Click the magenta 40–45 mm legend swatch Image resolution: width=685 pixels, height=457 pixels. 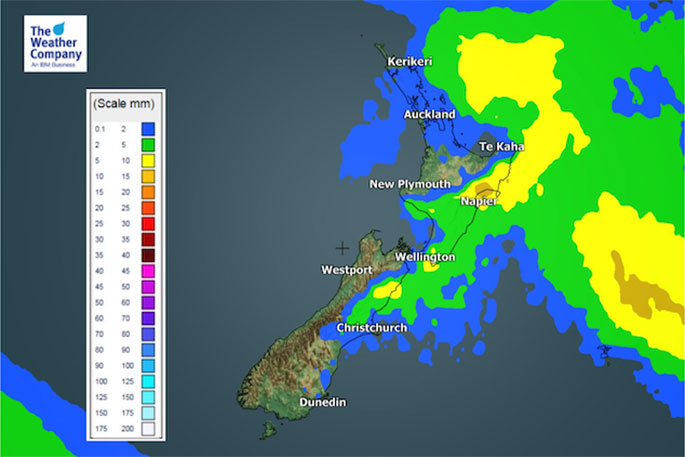[x=147, y=271]
